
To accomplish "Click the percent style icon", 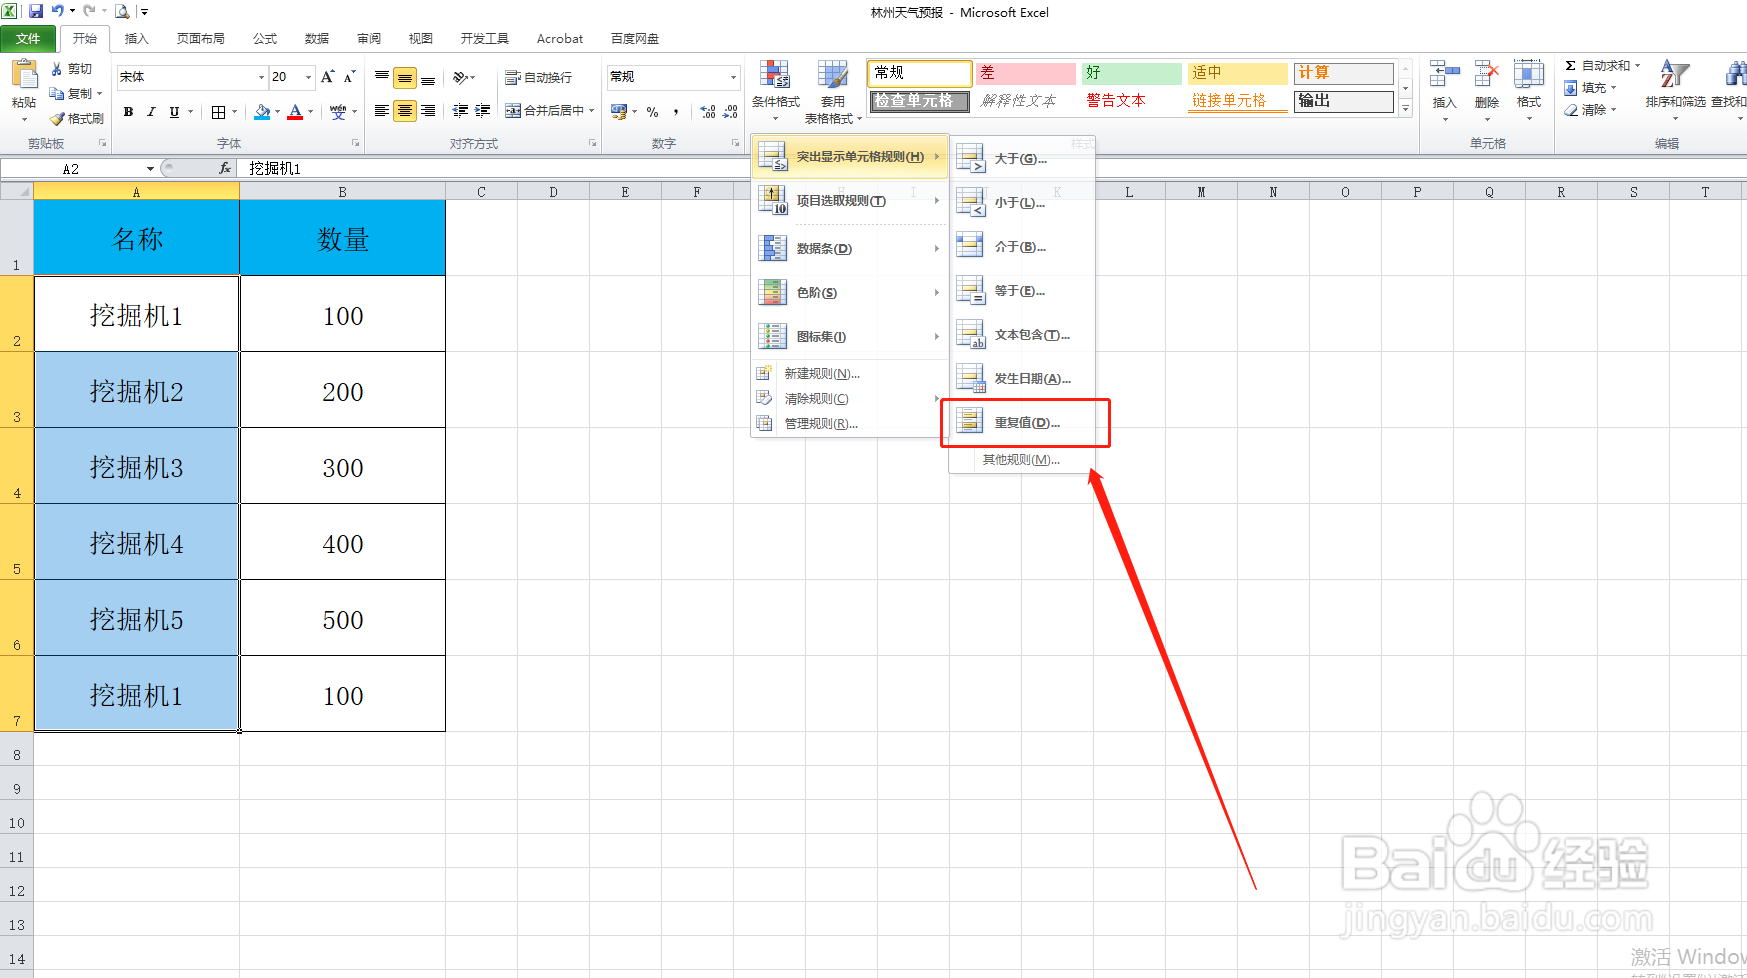I will [x=653, y=112].
